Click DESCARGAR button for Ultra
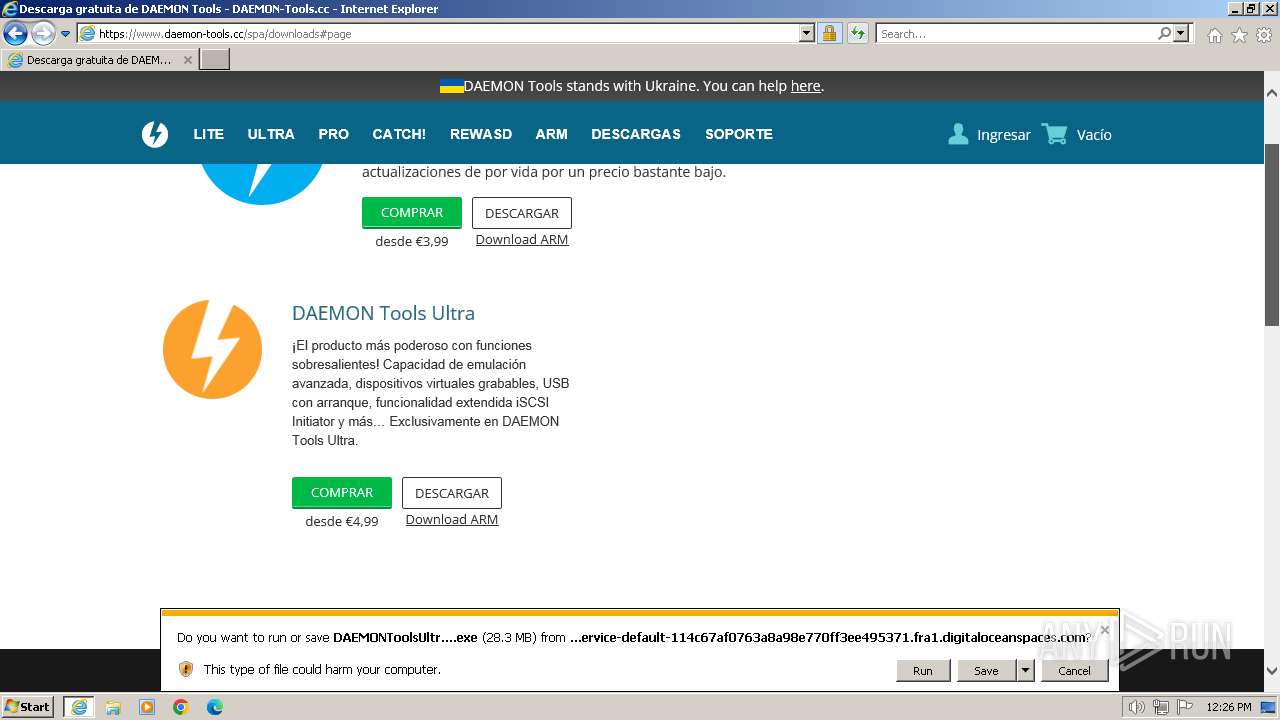 (x=452, y=493)
